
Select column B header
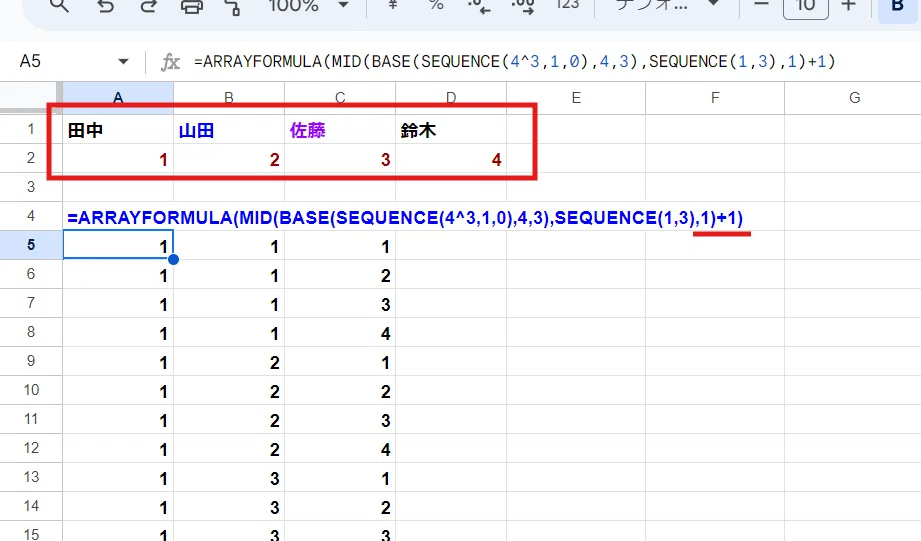229,98
